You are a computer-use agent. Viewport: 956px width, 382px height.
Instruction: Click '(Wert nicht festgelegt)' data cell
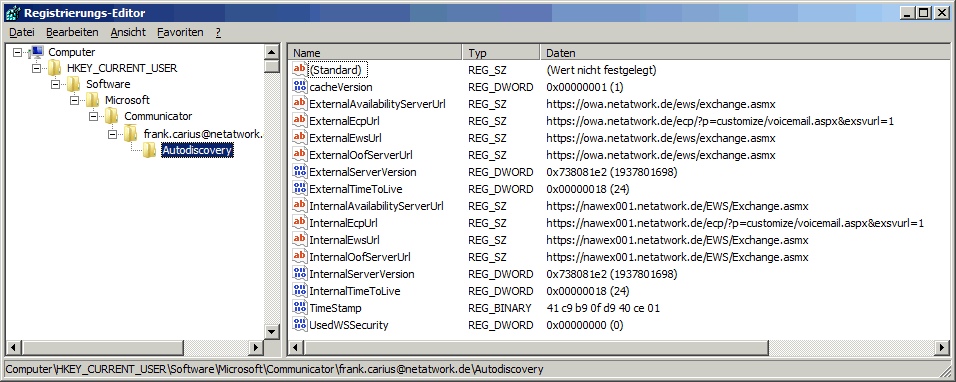tap(601, 69)
